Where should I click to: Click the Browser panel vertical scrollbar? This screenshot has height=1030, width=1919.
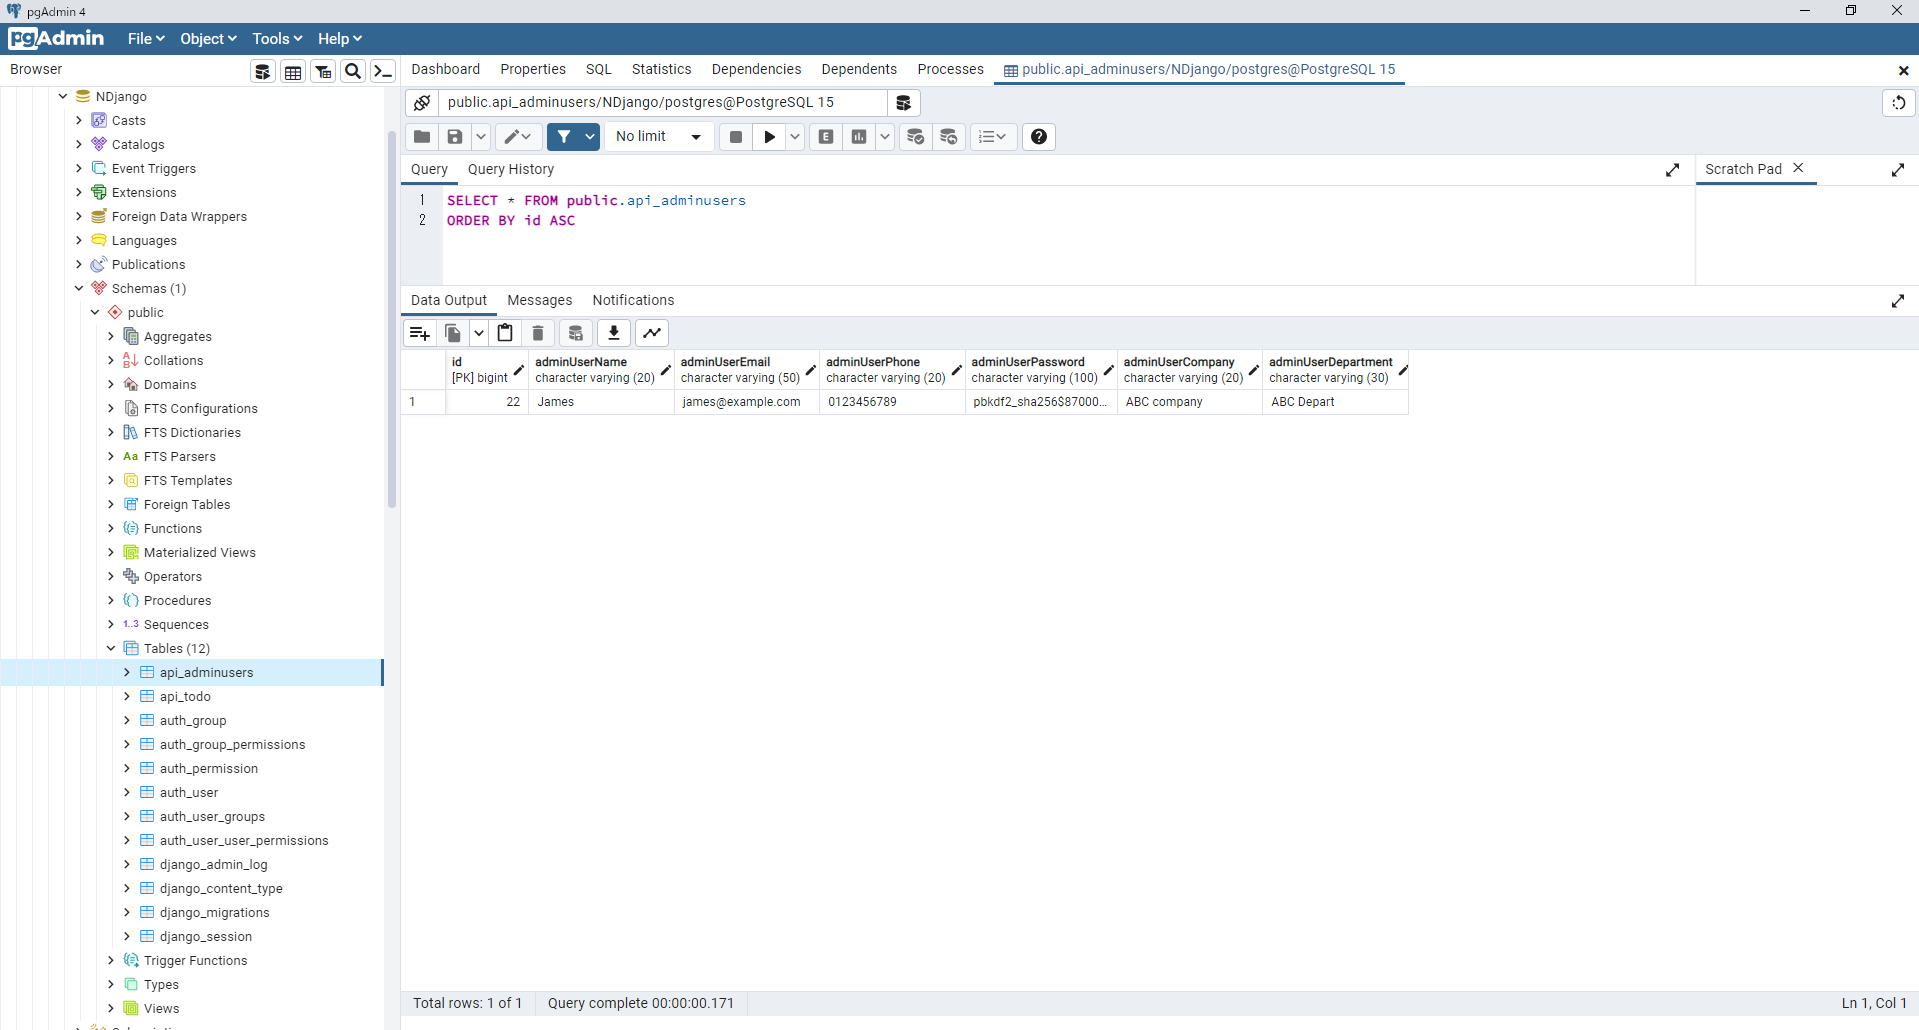391,320
